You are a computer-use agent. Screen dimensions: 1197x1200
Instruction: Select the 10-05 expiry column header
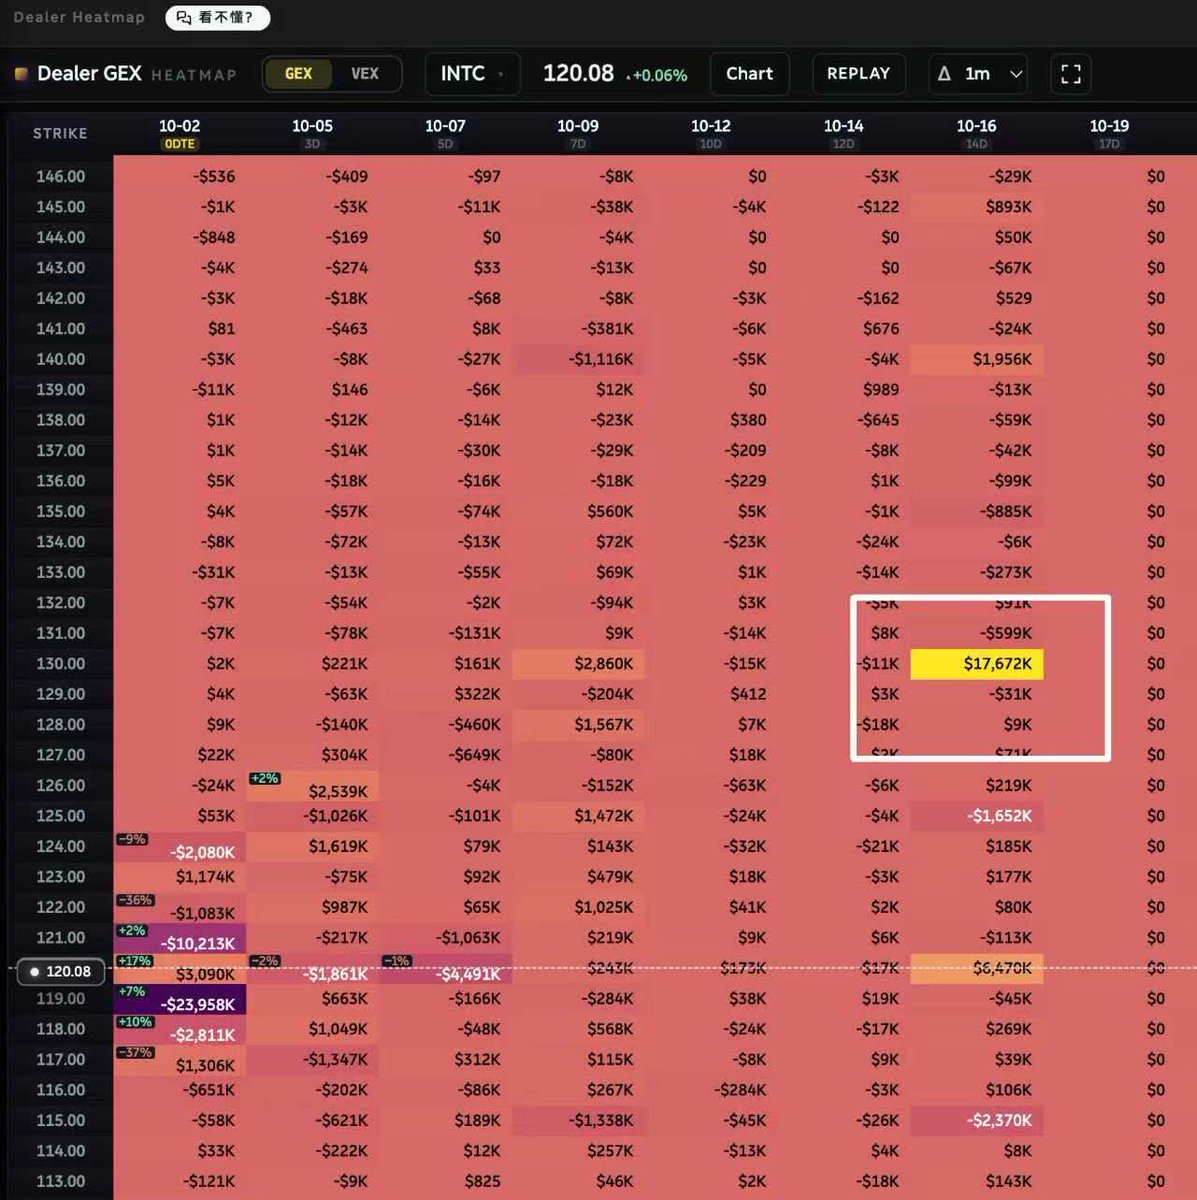point(312,133)
